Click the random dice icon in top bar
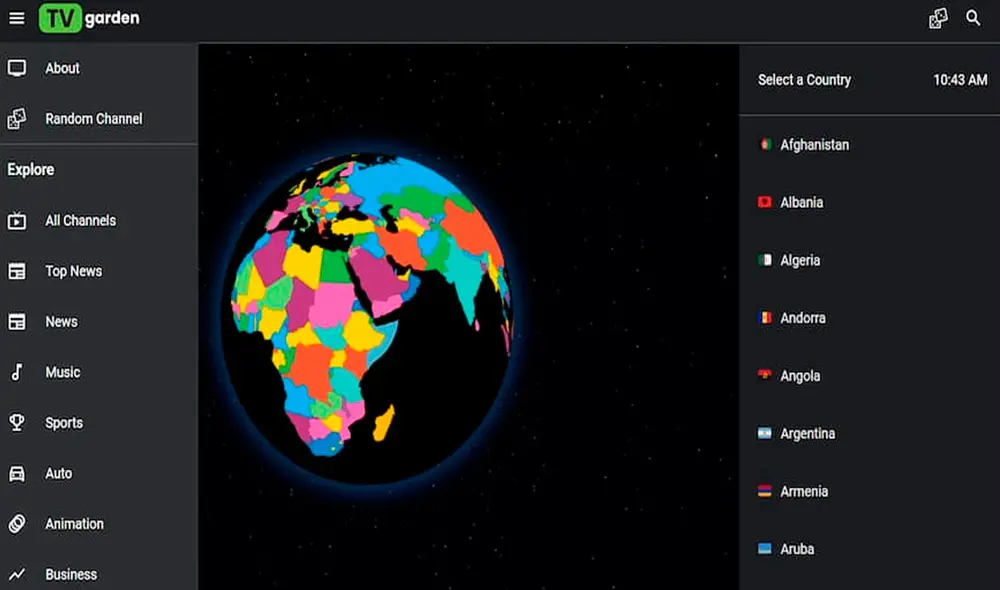1000x590 pixels. [937, 18]
